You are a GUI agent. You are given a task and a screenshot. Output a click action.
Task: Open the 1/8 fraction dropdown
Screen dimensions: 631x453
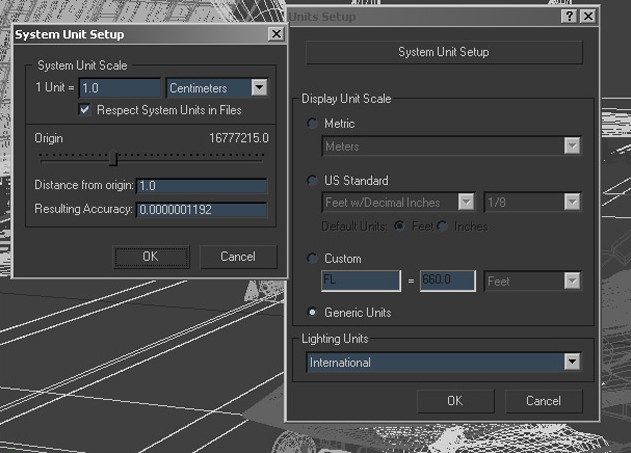pyautogui.click(x=572, y=202)
